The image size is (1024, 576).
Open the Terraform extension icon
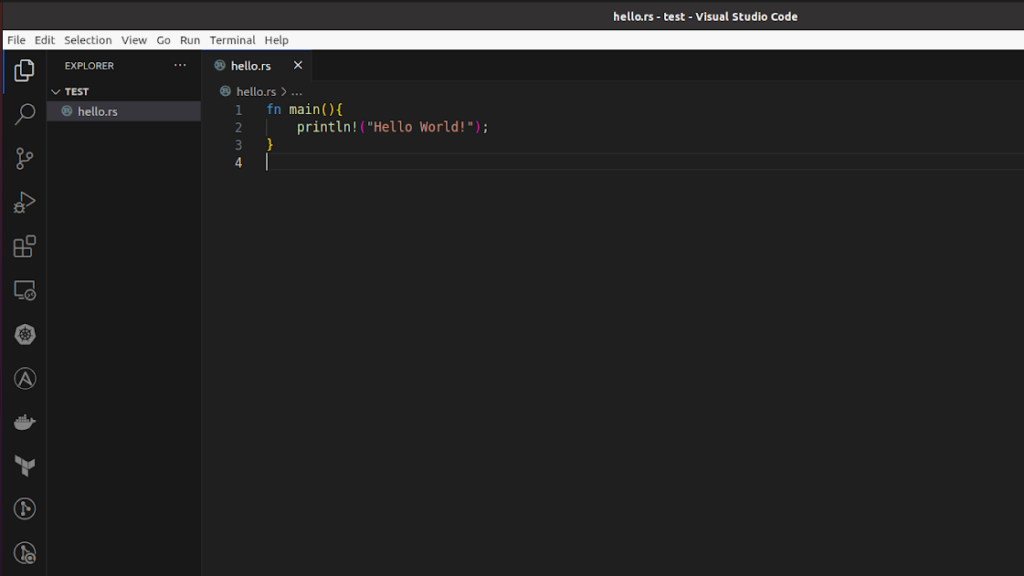[x=24, y=466]
